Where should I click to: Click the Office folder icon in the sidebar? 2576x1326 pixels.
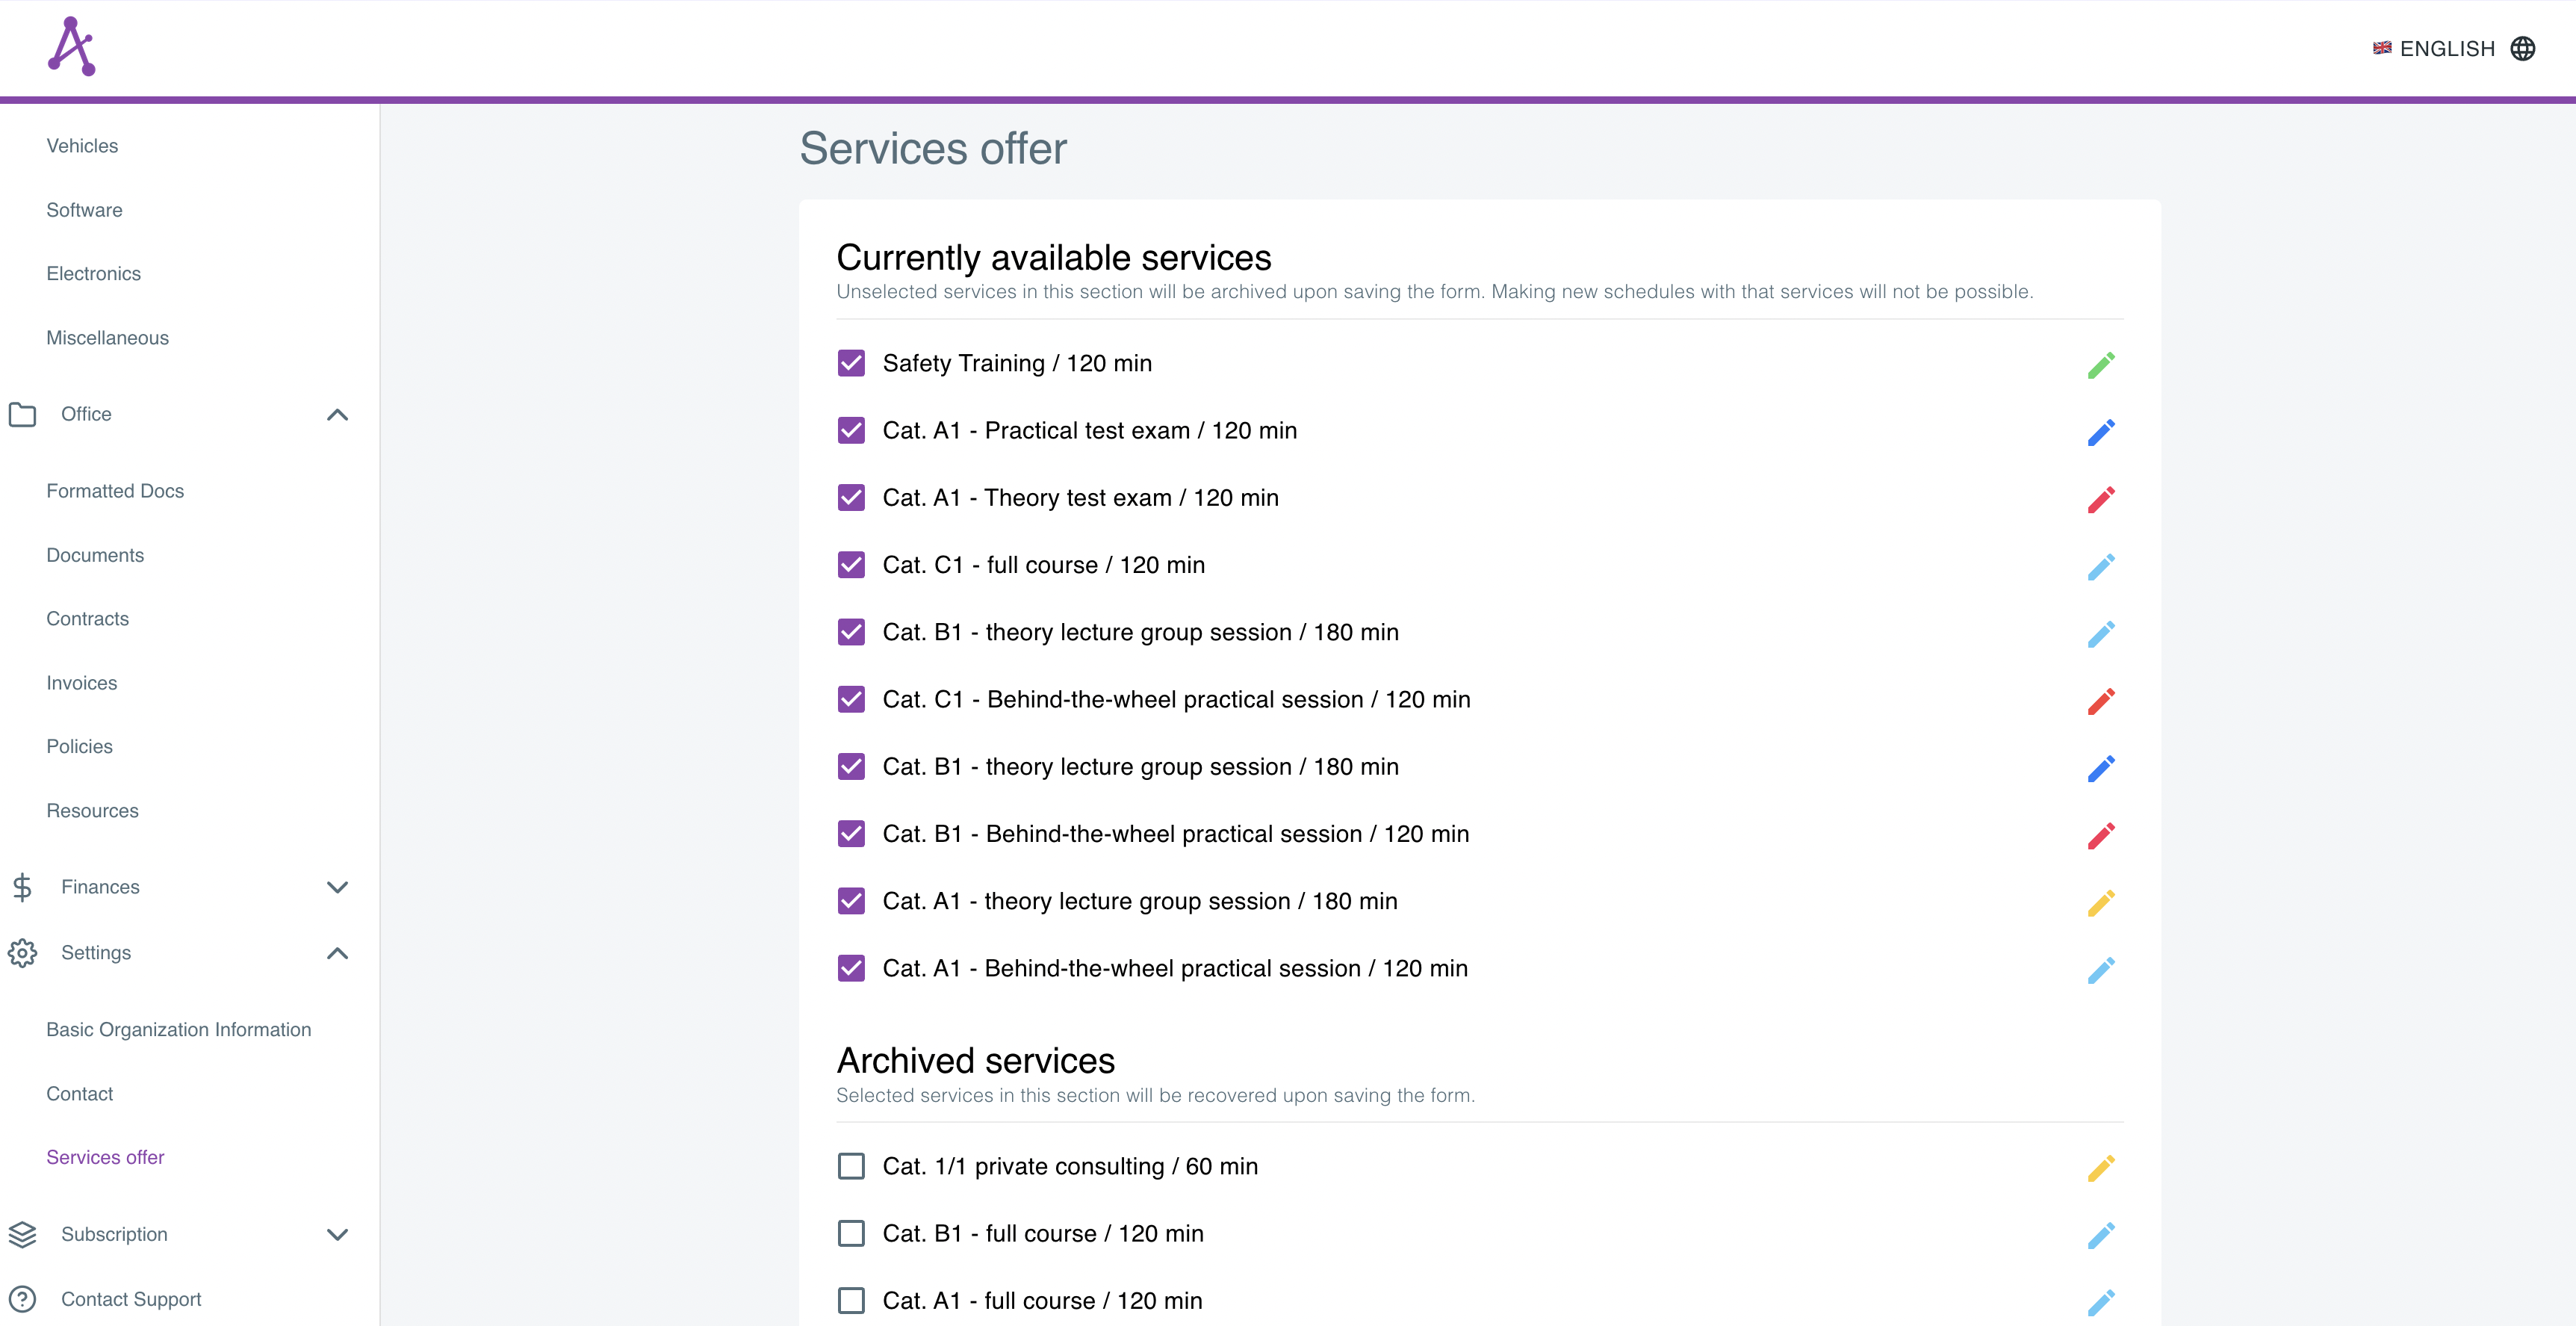pos(23,414)
